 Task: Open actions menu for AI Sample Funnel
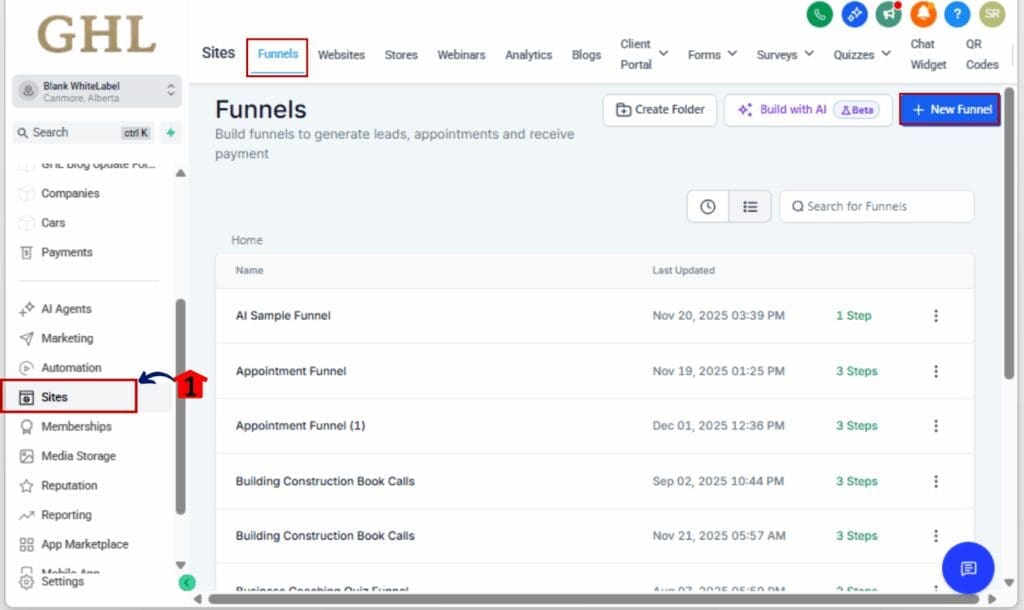[936, 315]
